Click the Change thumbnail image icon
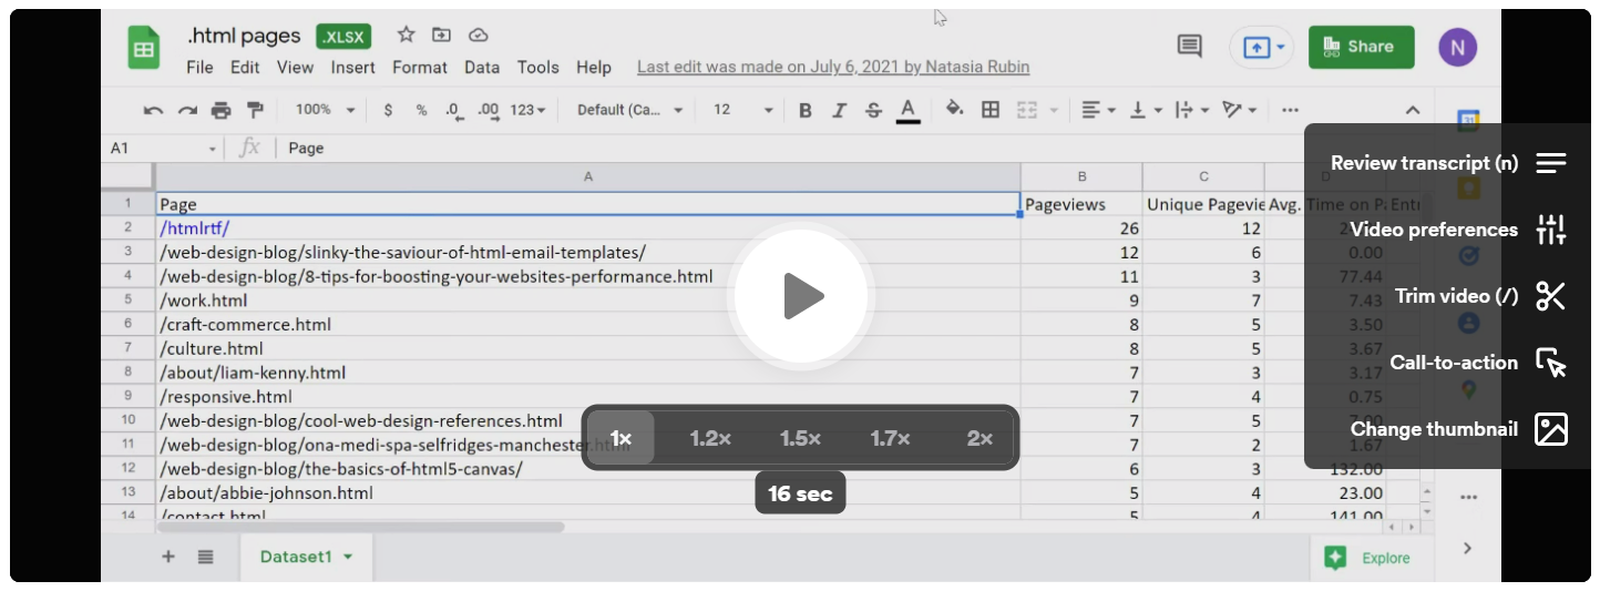This screenshot has height=591, width=1600. (1550, 429)
